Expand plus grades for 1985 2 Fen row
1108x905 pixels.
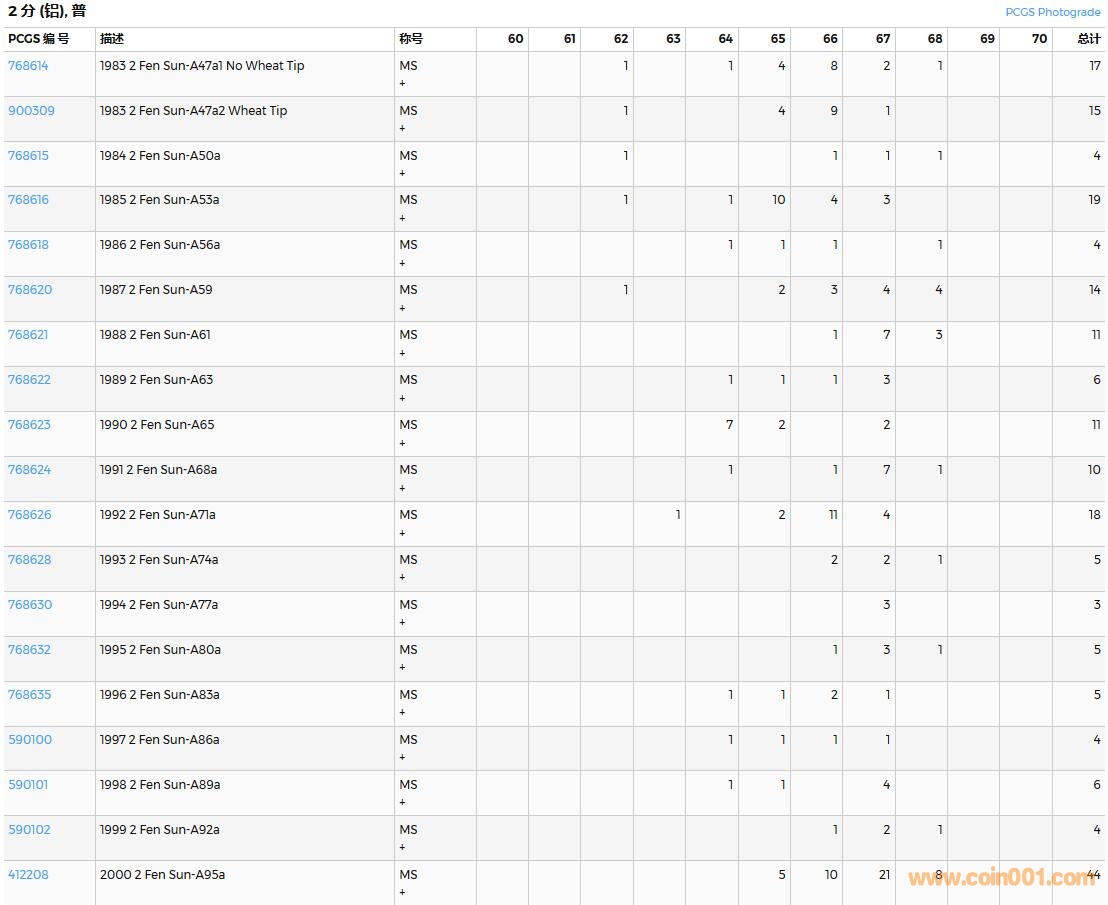point(403,218)
